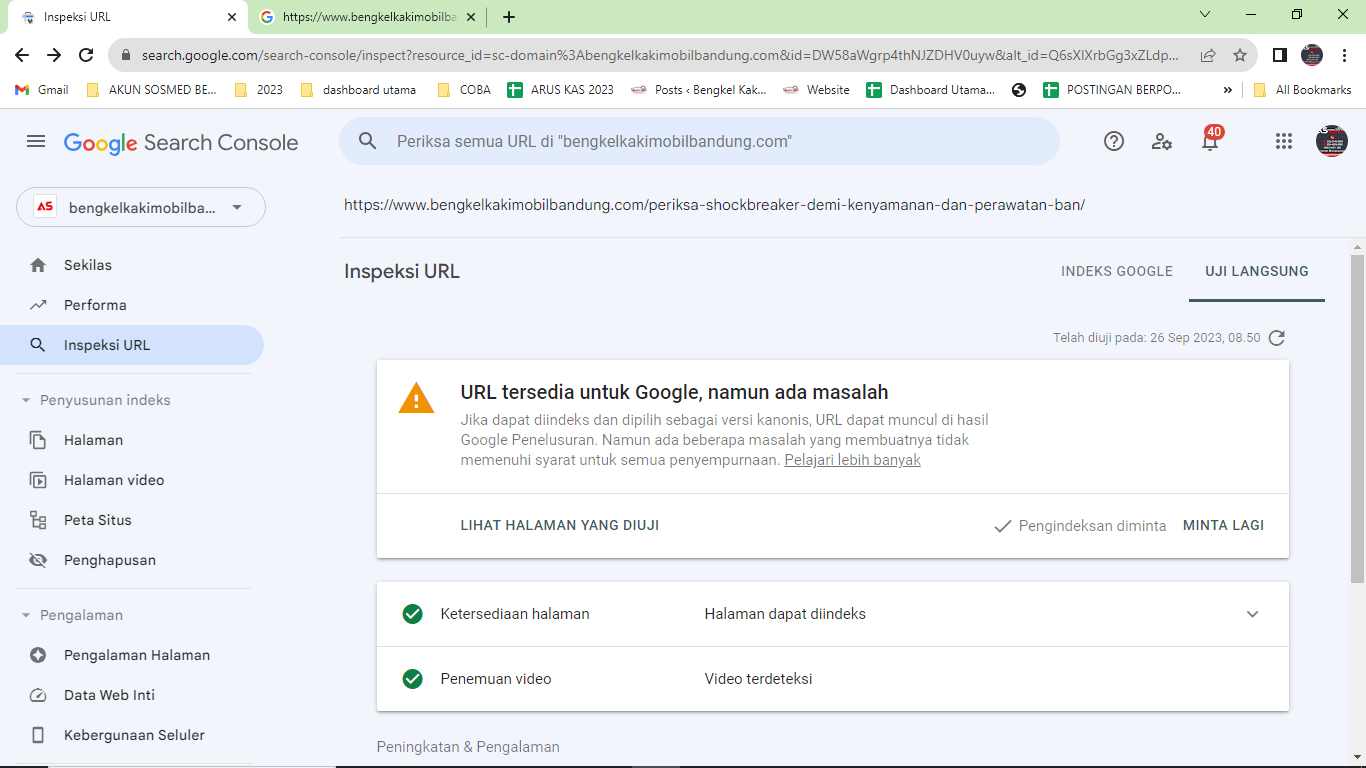Click LIHAT HALAMAN YANG DIUJI

pos(560,525)
